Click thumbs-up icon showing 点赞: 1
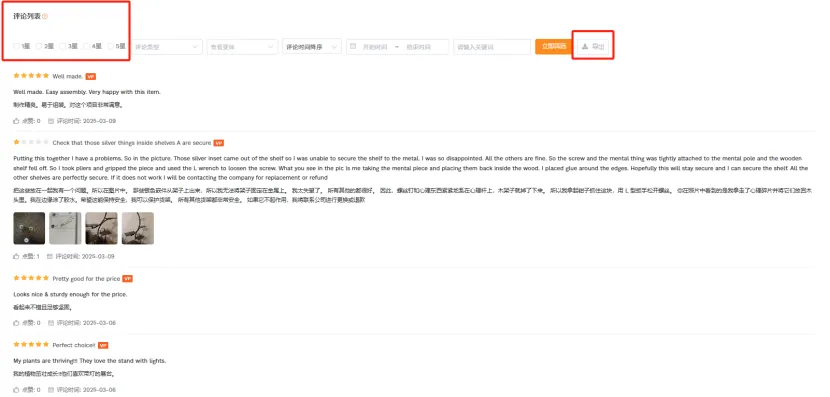The height and width of the screenshot is (397, 830). 16,256
